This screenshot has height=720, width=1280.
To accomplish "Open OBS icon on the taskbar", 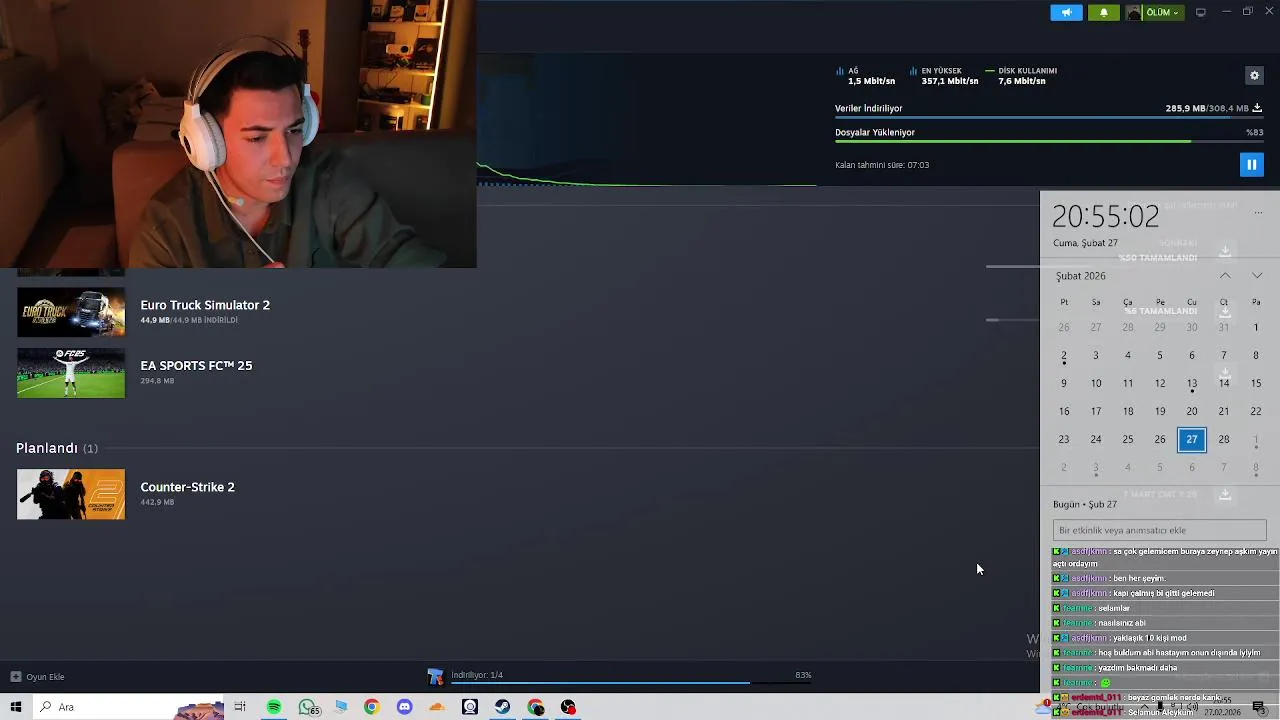I will tap(568, 707).
